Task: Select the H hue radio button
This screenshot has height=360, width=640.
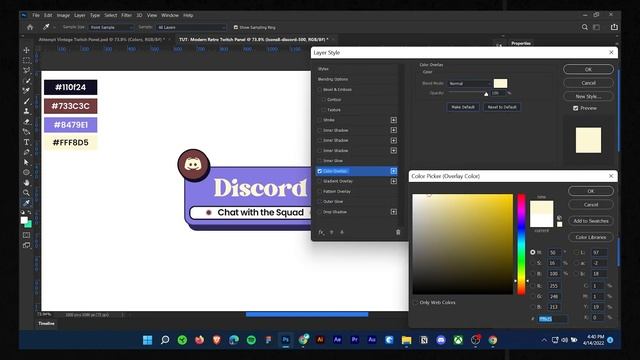Action: click(x=533, y=253)
